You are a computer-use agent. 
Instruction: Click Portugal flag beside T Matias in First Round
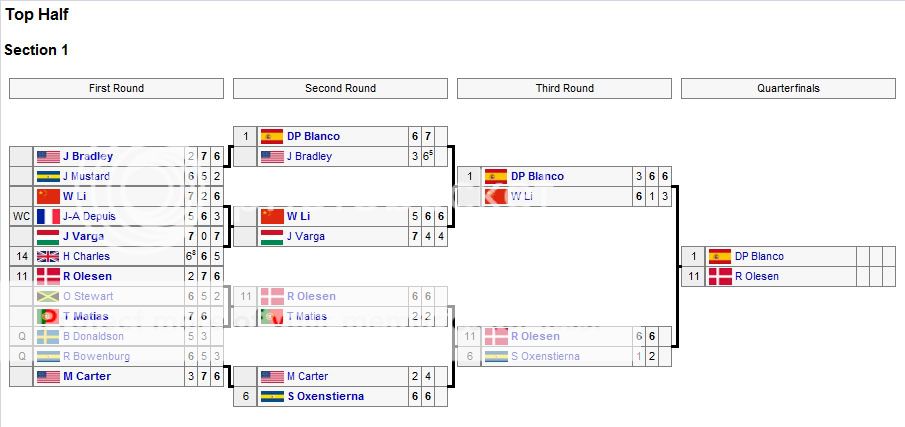(x=48, y=316)
